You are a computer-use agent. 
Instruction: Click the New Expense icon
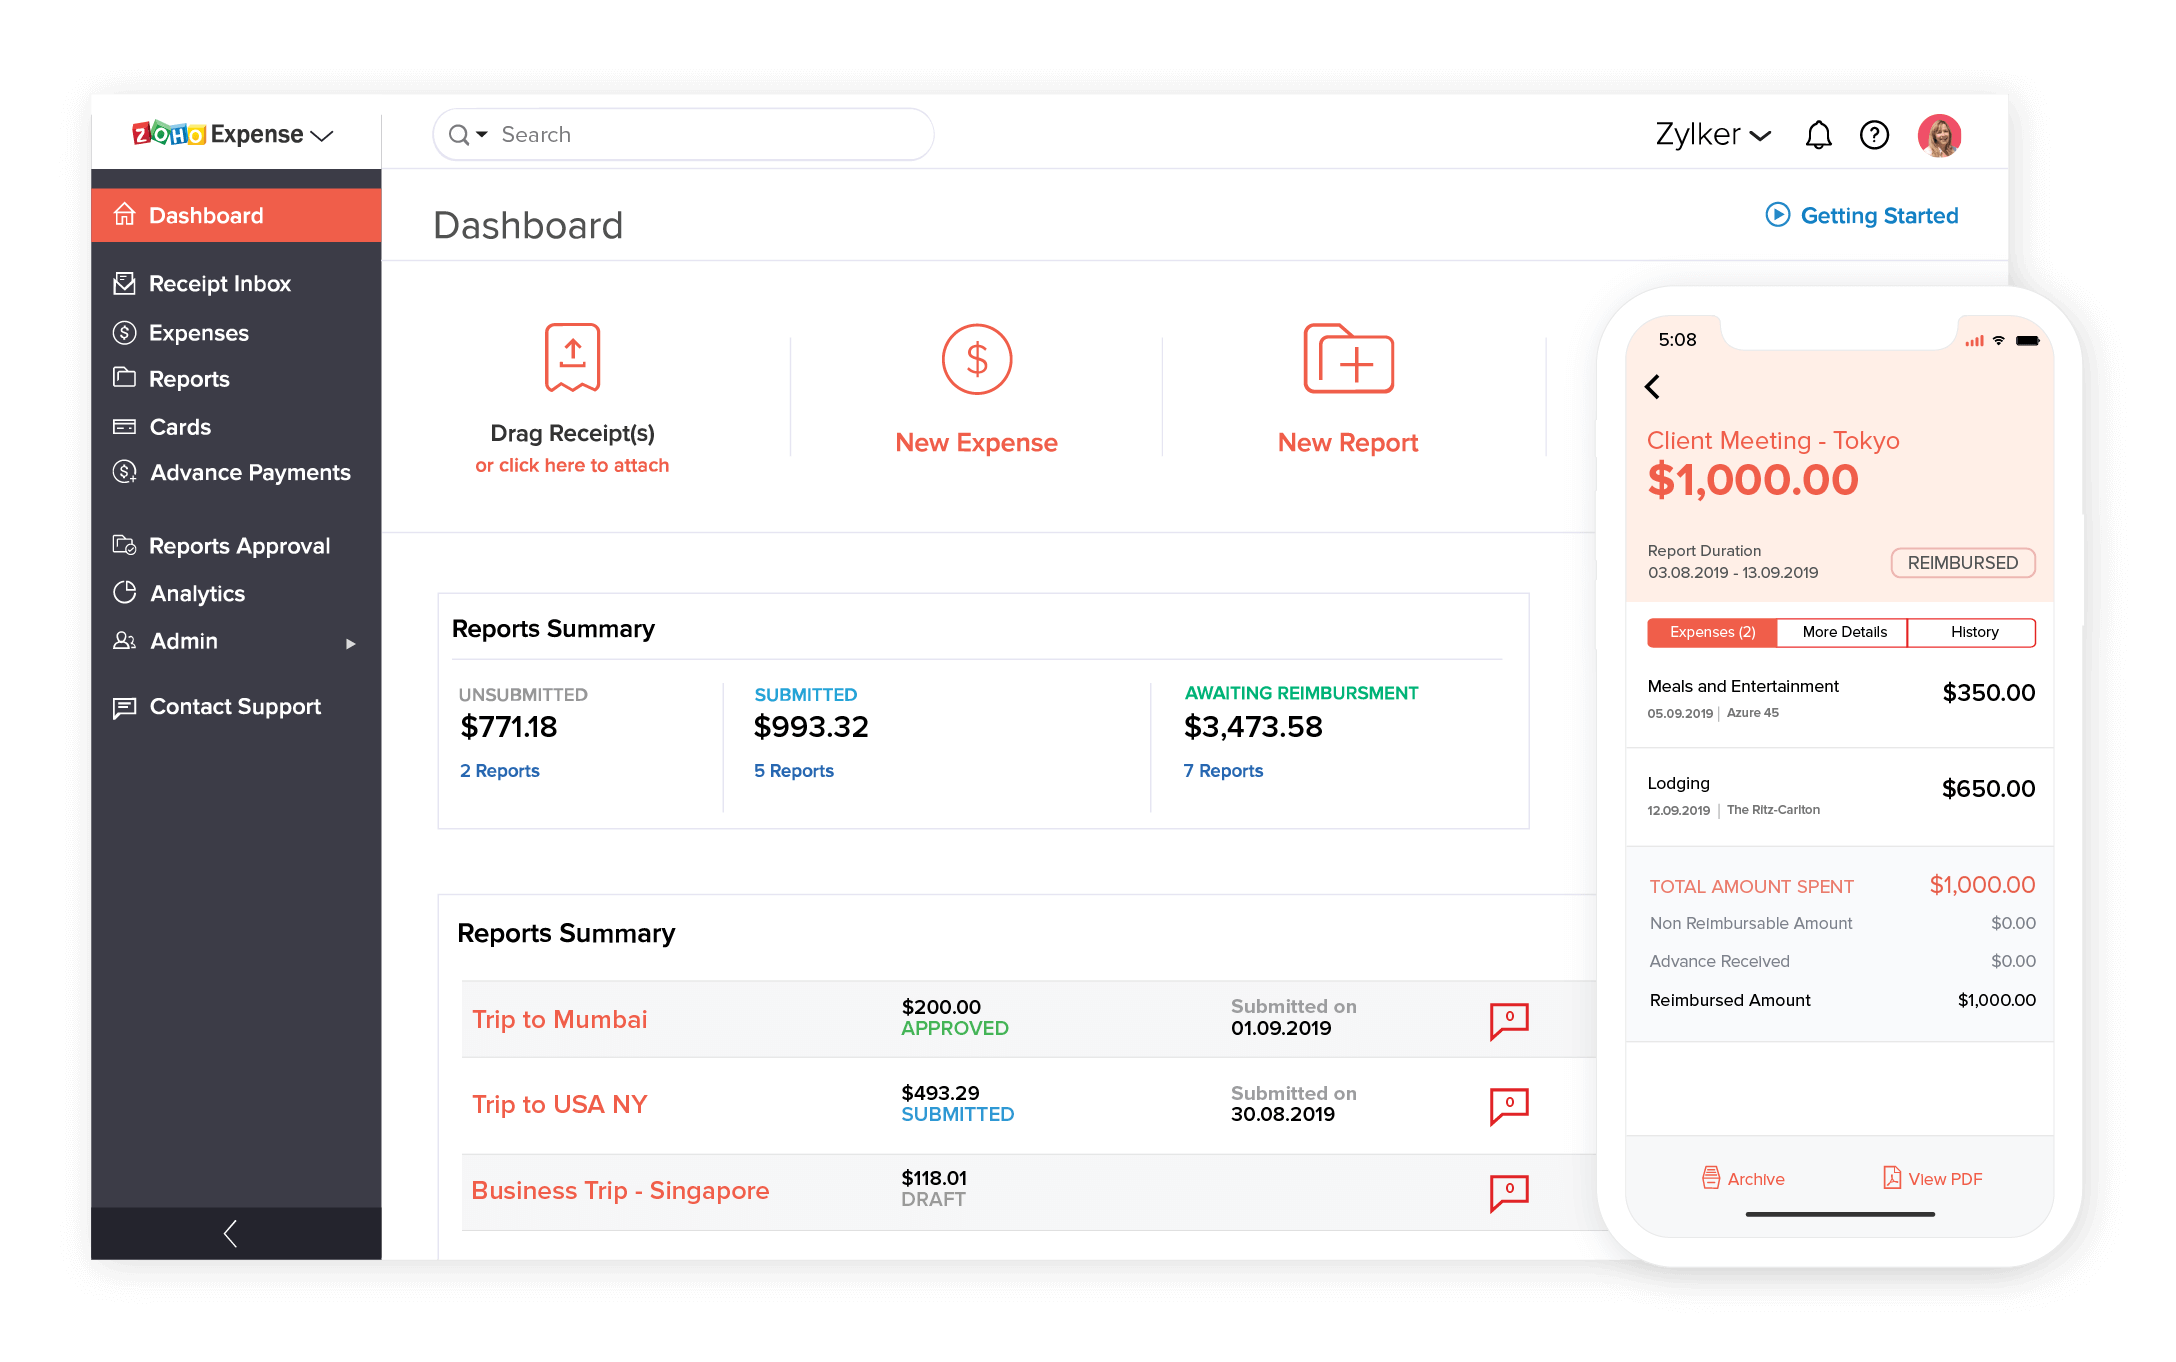pyautogui.click(x=976, y=360)
